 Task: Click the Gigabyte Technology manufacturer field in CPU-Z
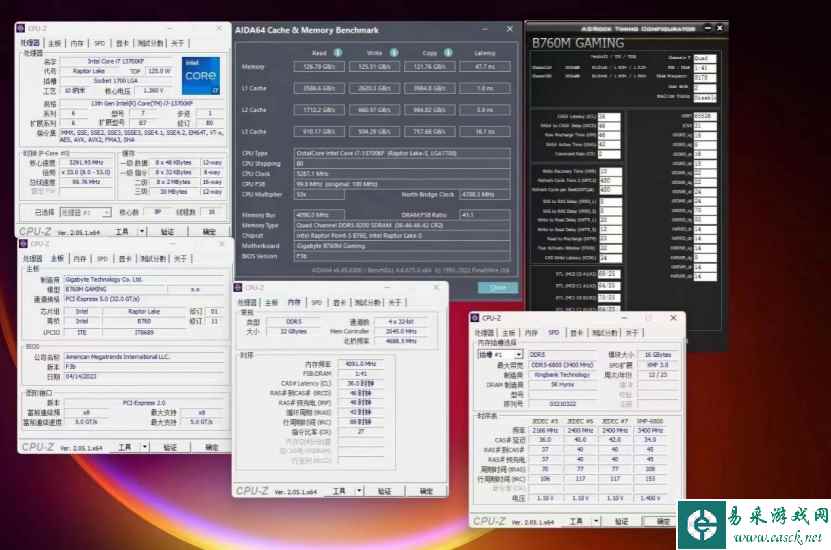[x=144, y=279]
